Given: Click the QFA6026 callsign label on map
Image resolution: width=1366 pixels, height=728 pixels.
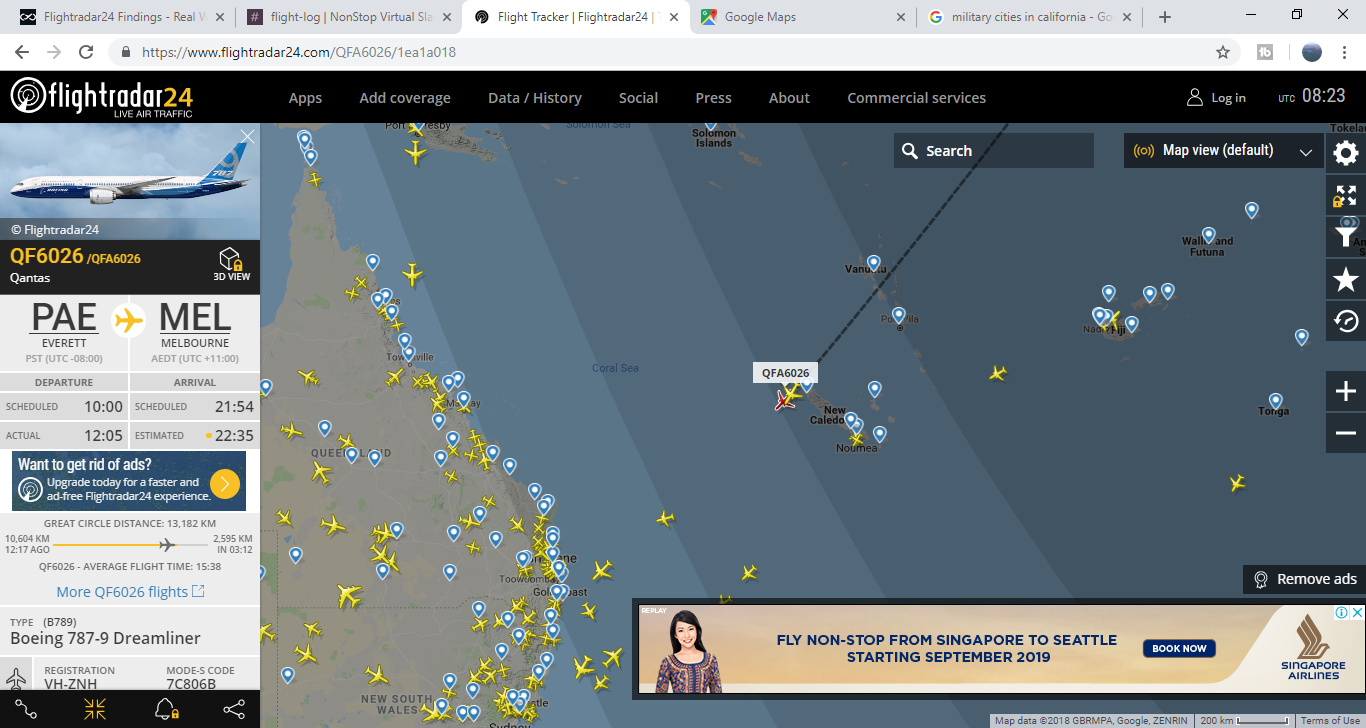Looking at the screenshot, I should tap(785, 373).
